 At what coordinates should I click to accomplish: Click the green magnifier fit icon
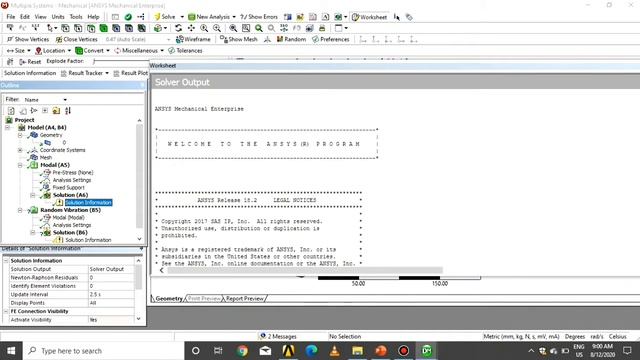pos(259,28)
